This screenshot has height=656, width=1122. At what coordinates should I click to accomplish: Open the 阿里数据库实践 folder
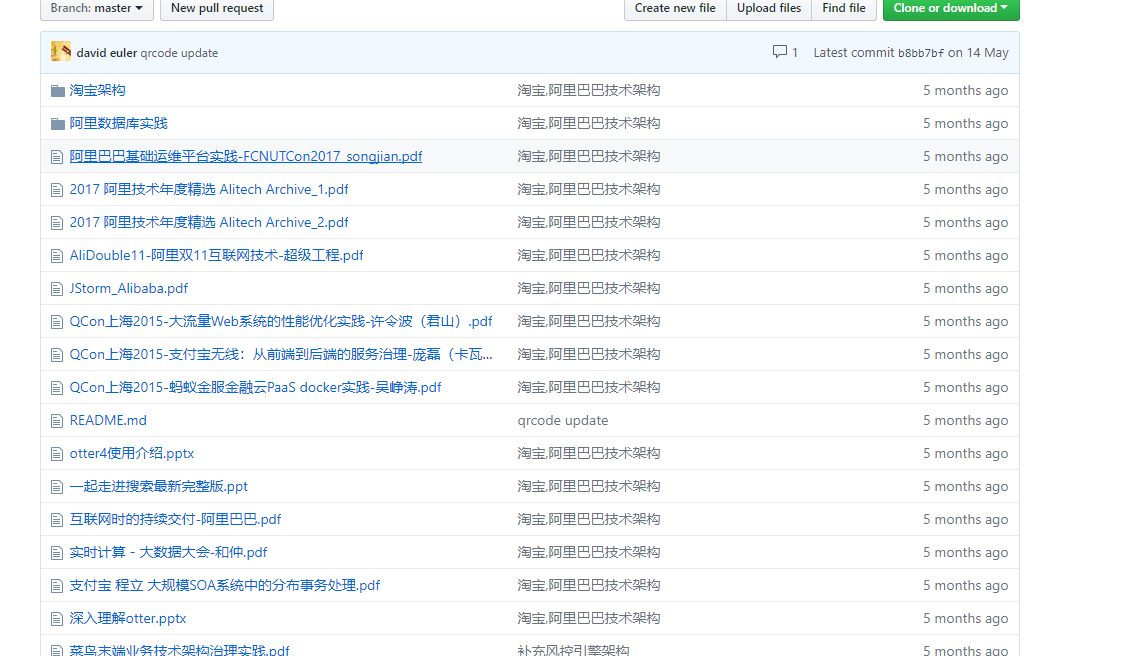pos(118,123)
